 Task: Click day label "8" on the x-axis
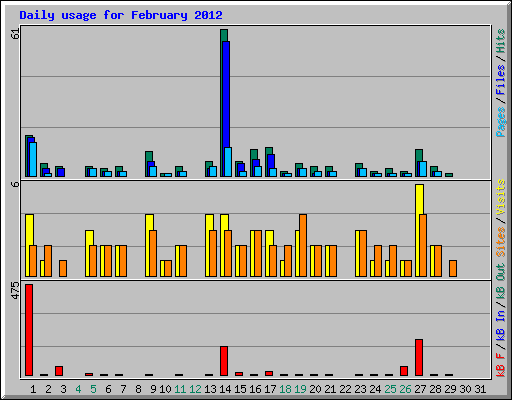pyautogui.click(x=138, y=389)
